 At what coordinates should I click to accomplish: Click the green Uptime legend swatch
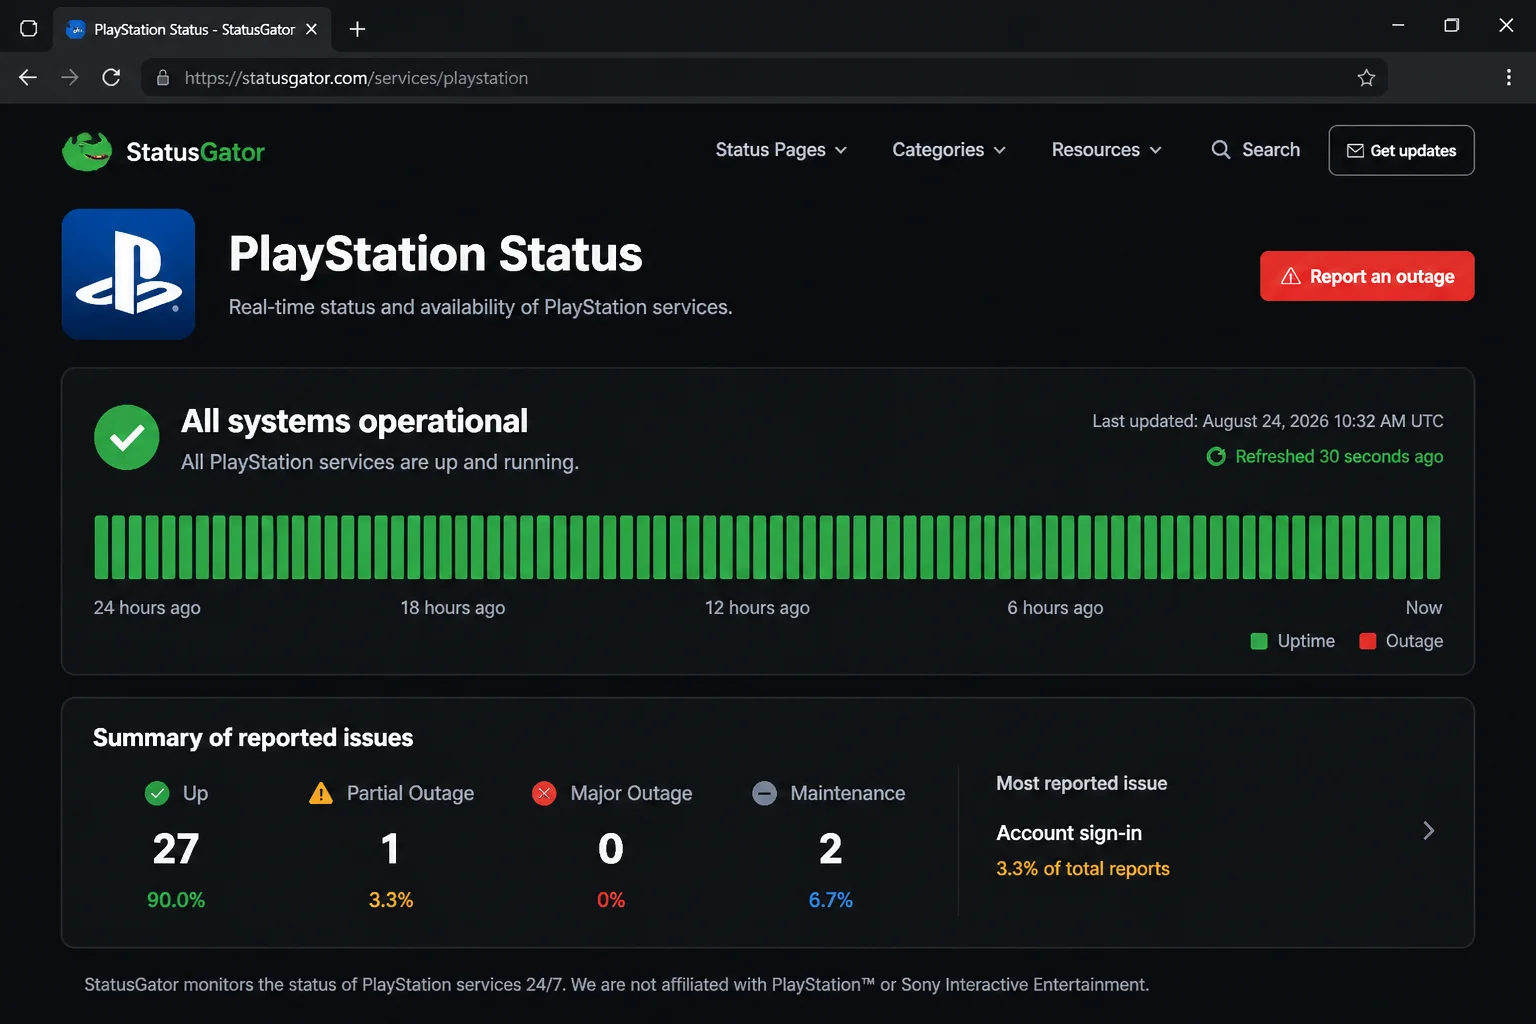(x=1259, y=641)
